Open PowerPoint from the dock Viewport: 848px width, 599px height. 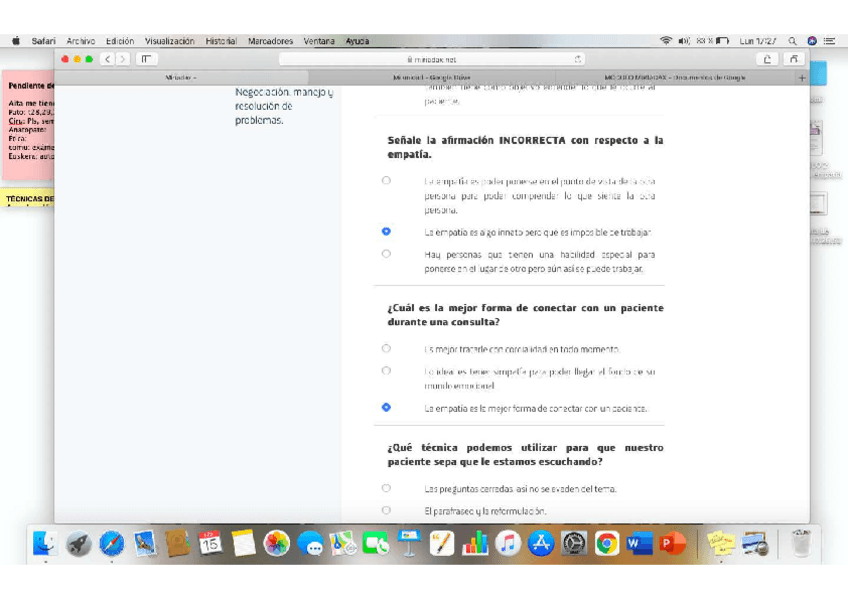pos(672,543)
